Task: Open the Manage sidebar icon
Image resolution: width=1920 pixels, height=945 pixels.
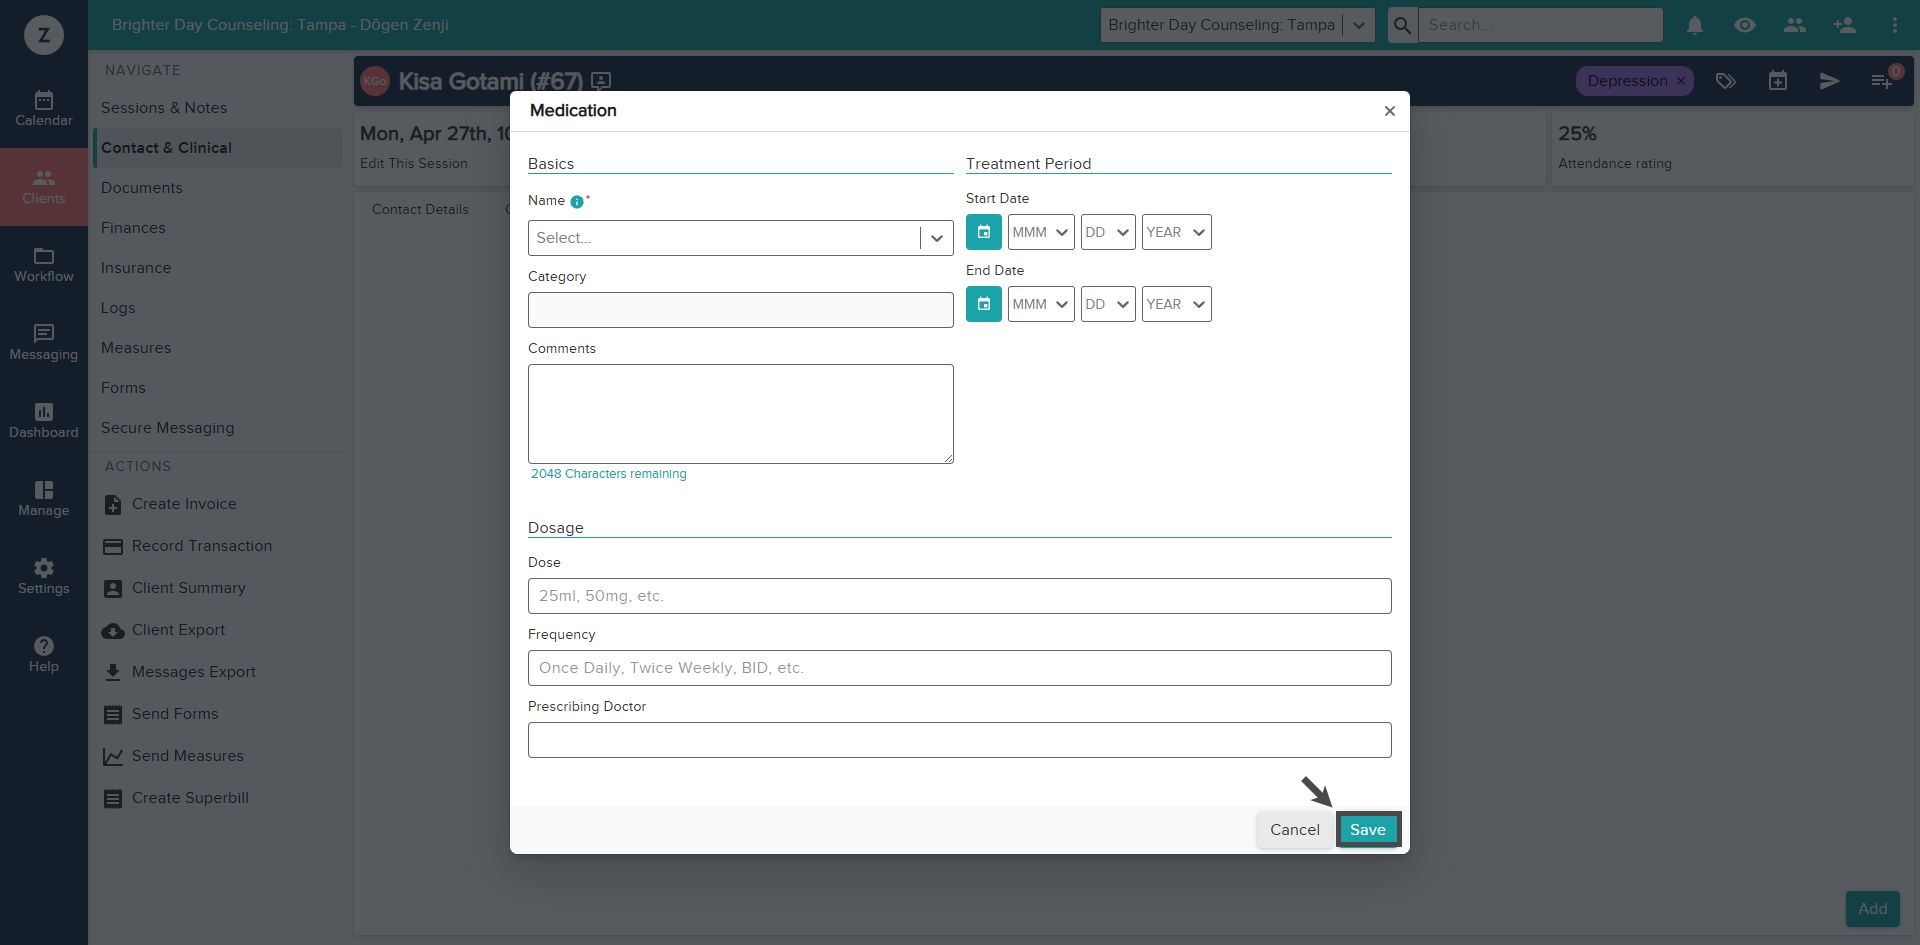Action: pos(44,499)
